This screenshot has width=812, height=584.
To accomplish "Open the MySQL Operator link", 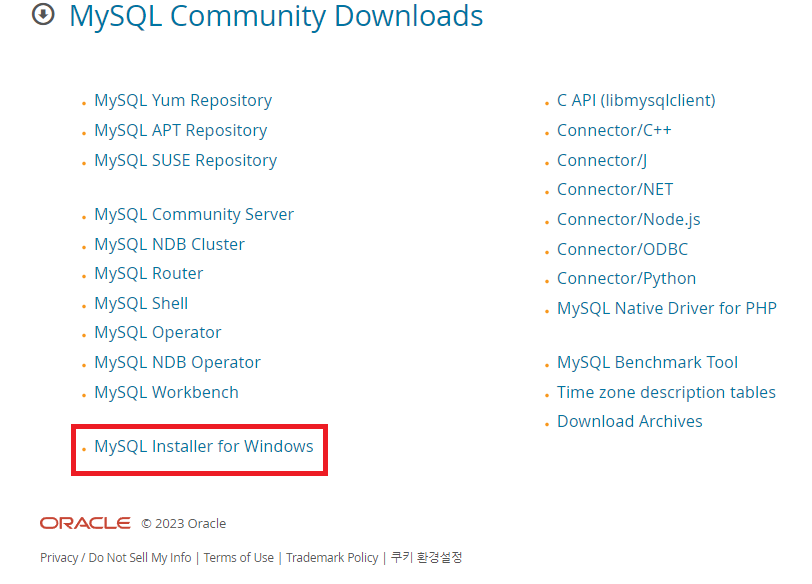I will coord(157,332).
